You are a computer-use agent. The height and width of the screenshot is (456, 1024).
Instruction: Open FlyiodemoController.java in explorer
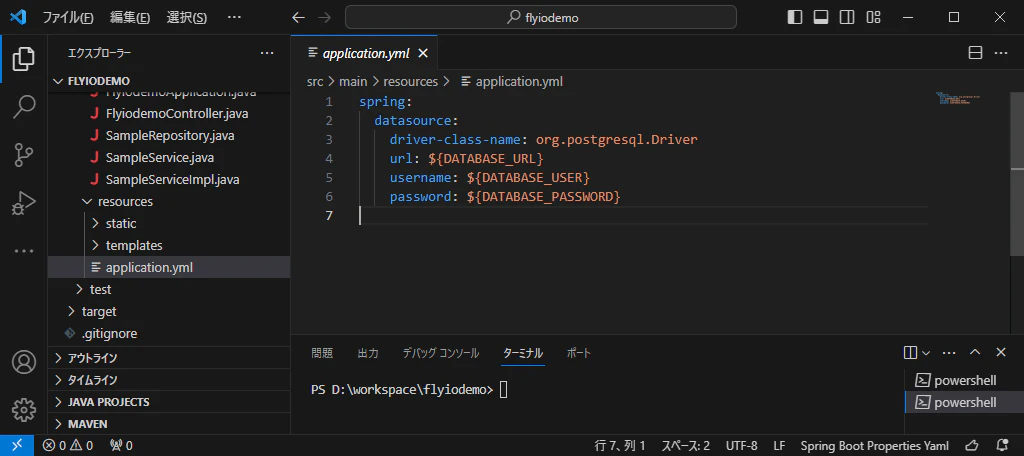pyautogui.click(x=170, y=114)
